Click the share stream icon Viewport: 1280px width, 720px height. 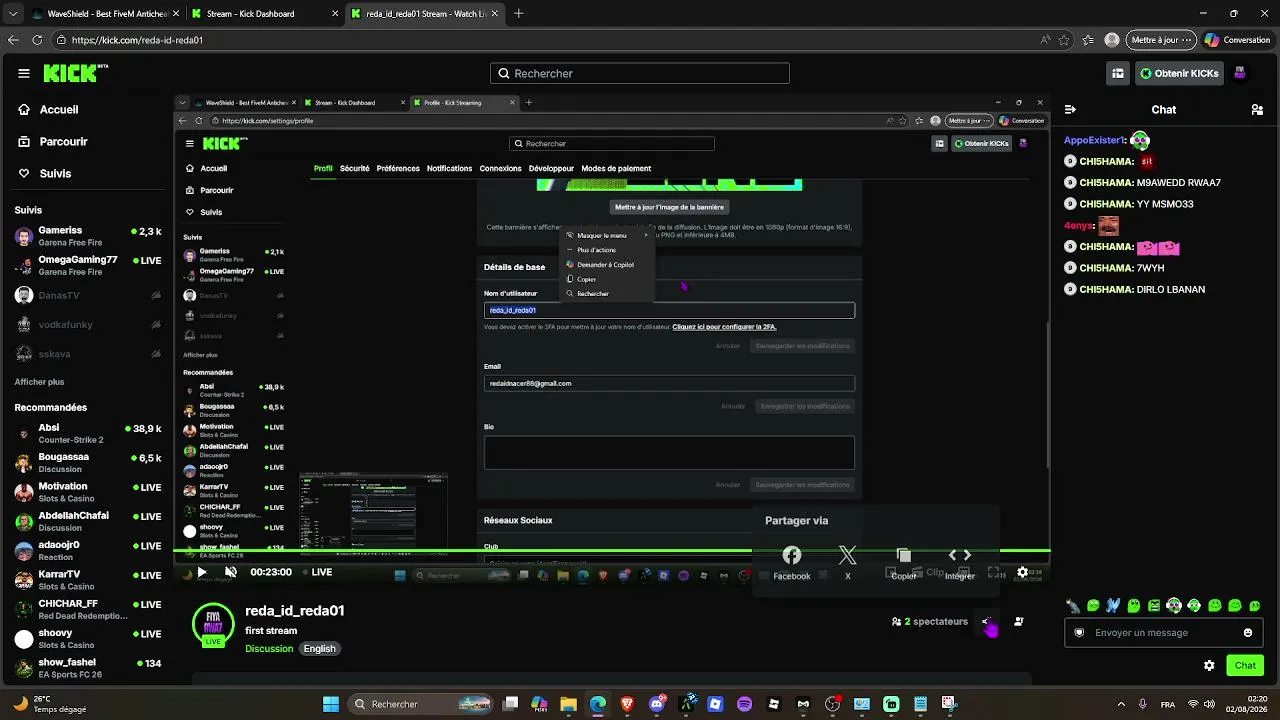pyautogui.click(x=988, y=622)
